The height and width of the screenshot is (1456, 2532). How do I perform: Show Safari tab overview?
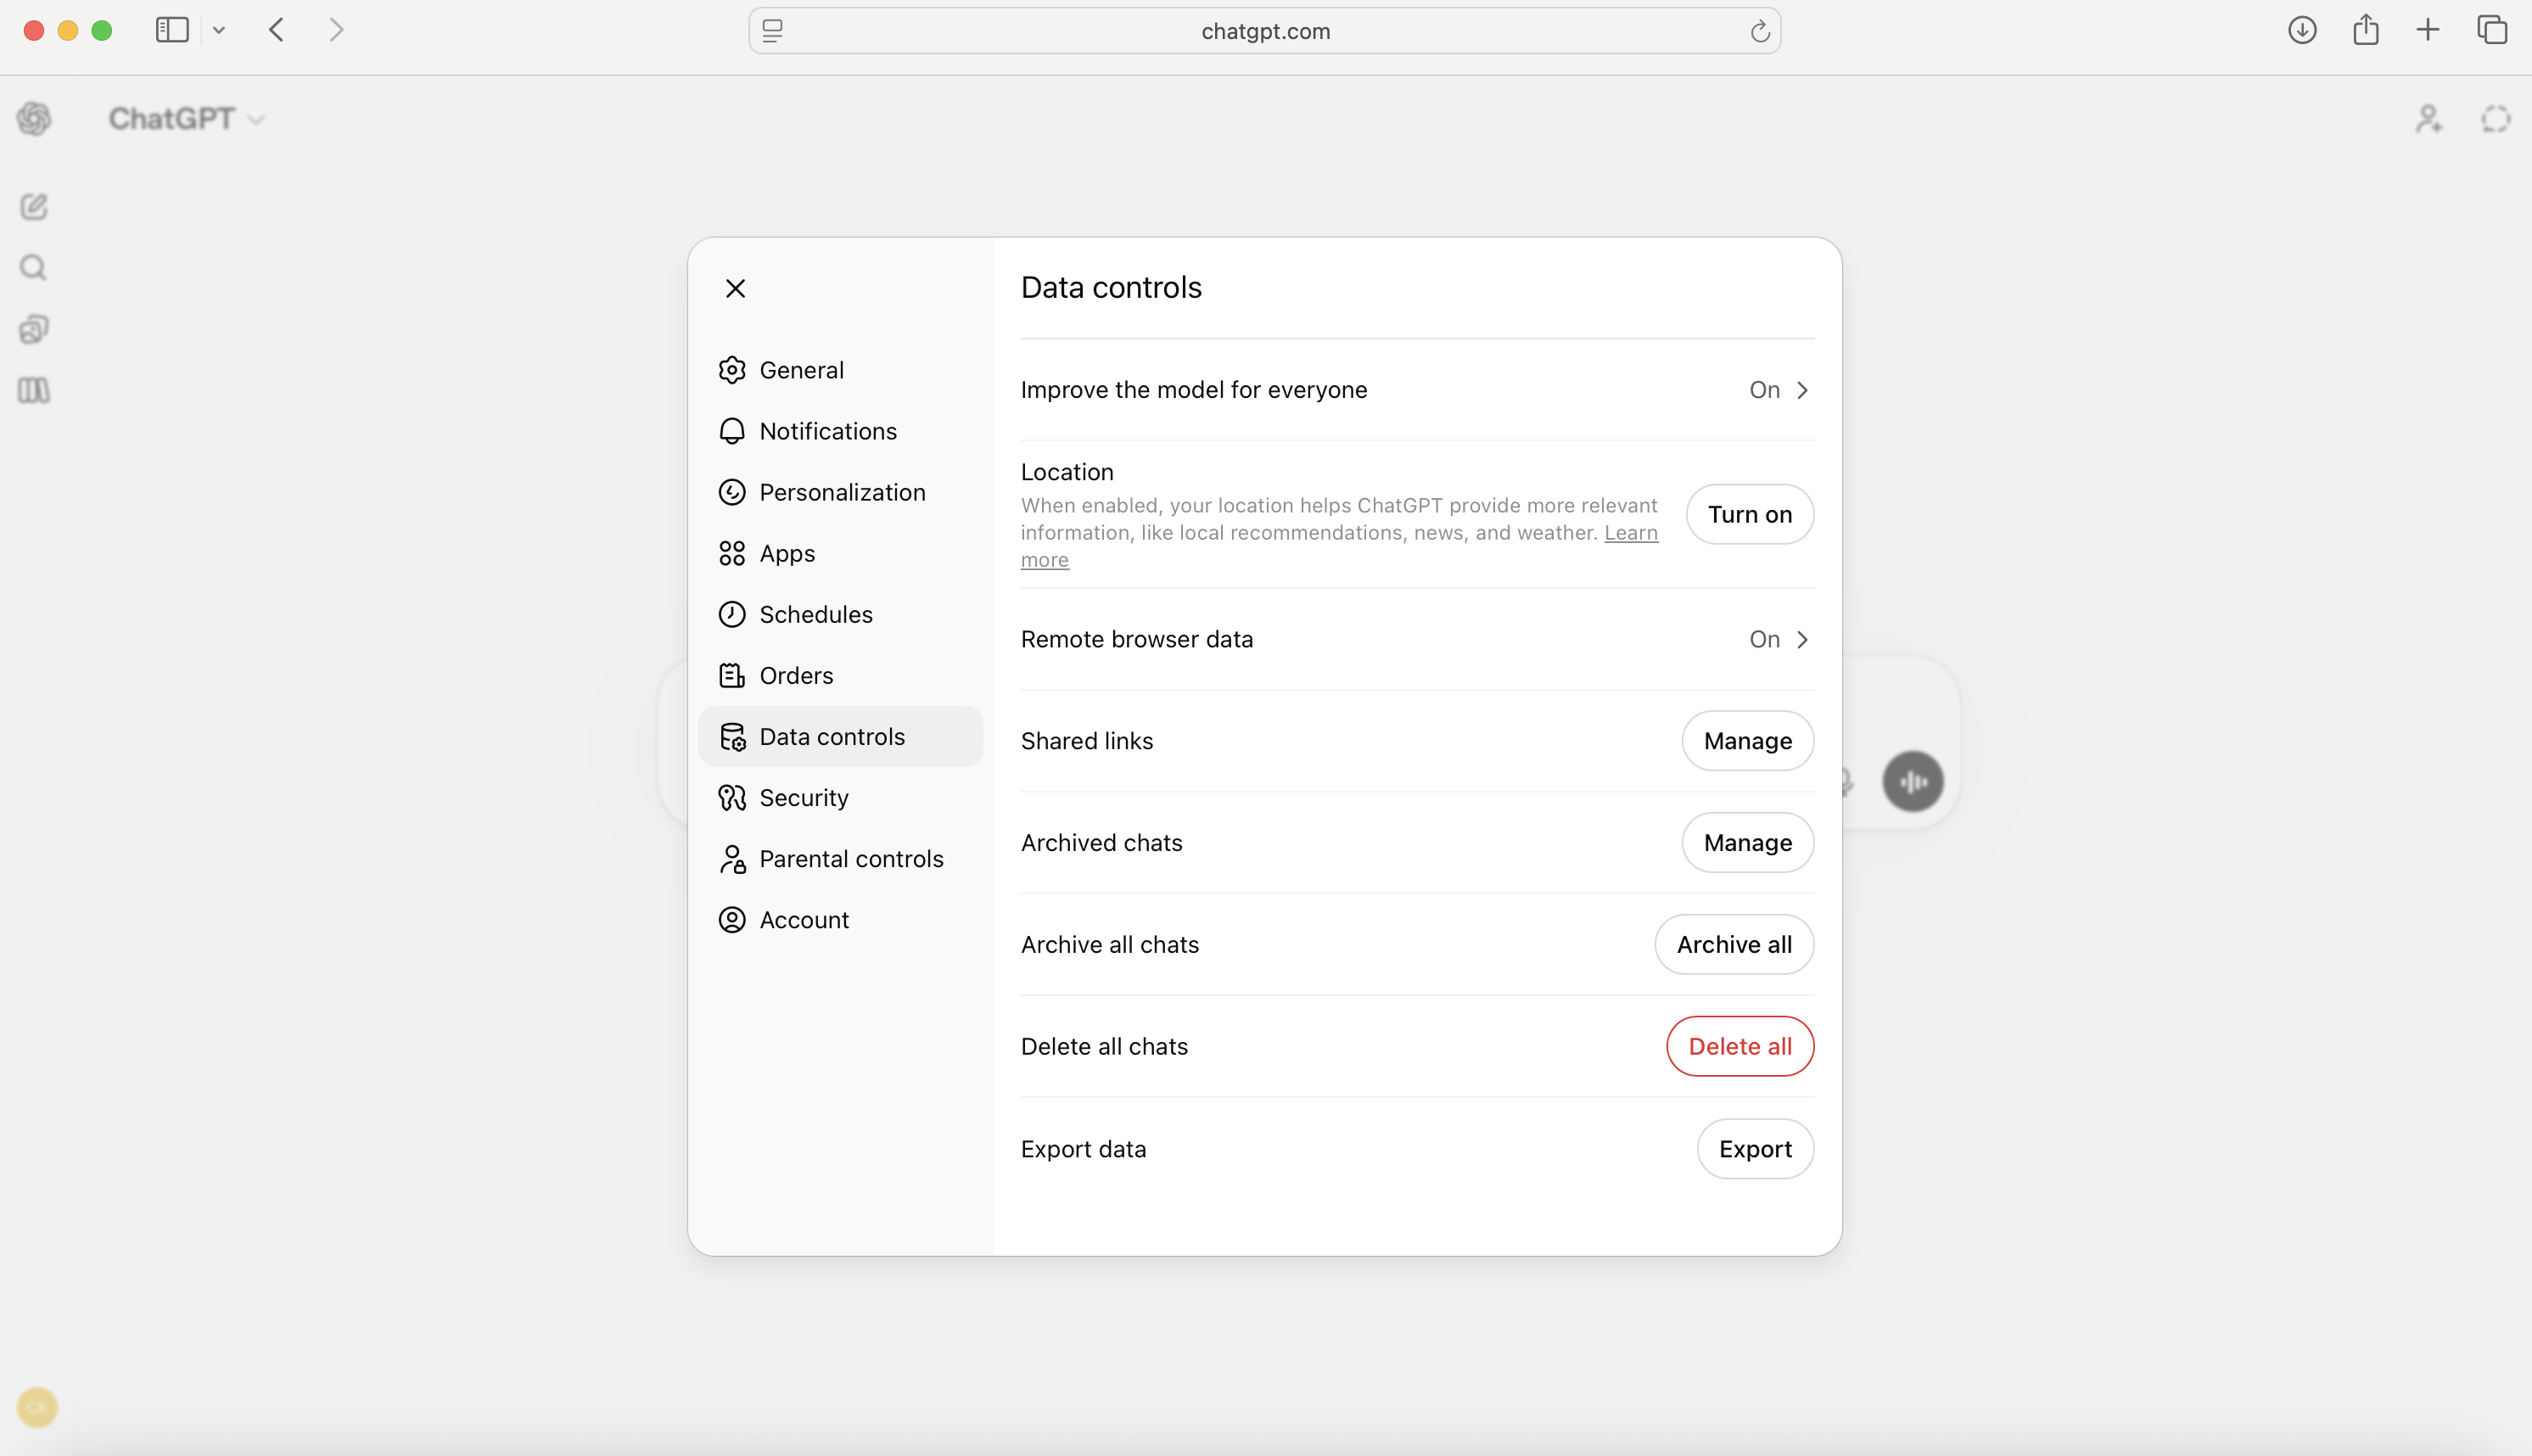tap(2492, 30)
